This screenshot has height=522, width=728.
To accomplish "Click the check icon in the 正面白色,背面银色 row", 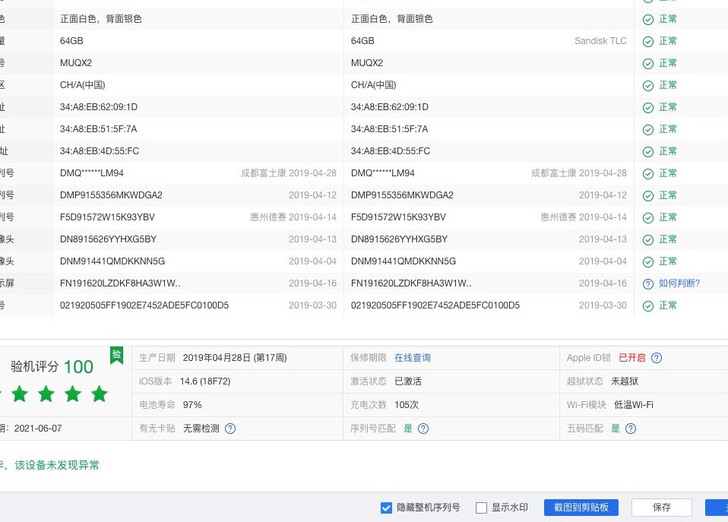I will (x=648, y=20).
